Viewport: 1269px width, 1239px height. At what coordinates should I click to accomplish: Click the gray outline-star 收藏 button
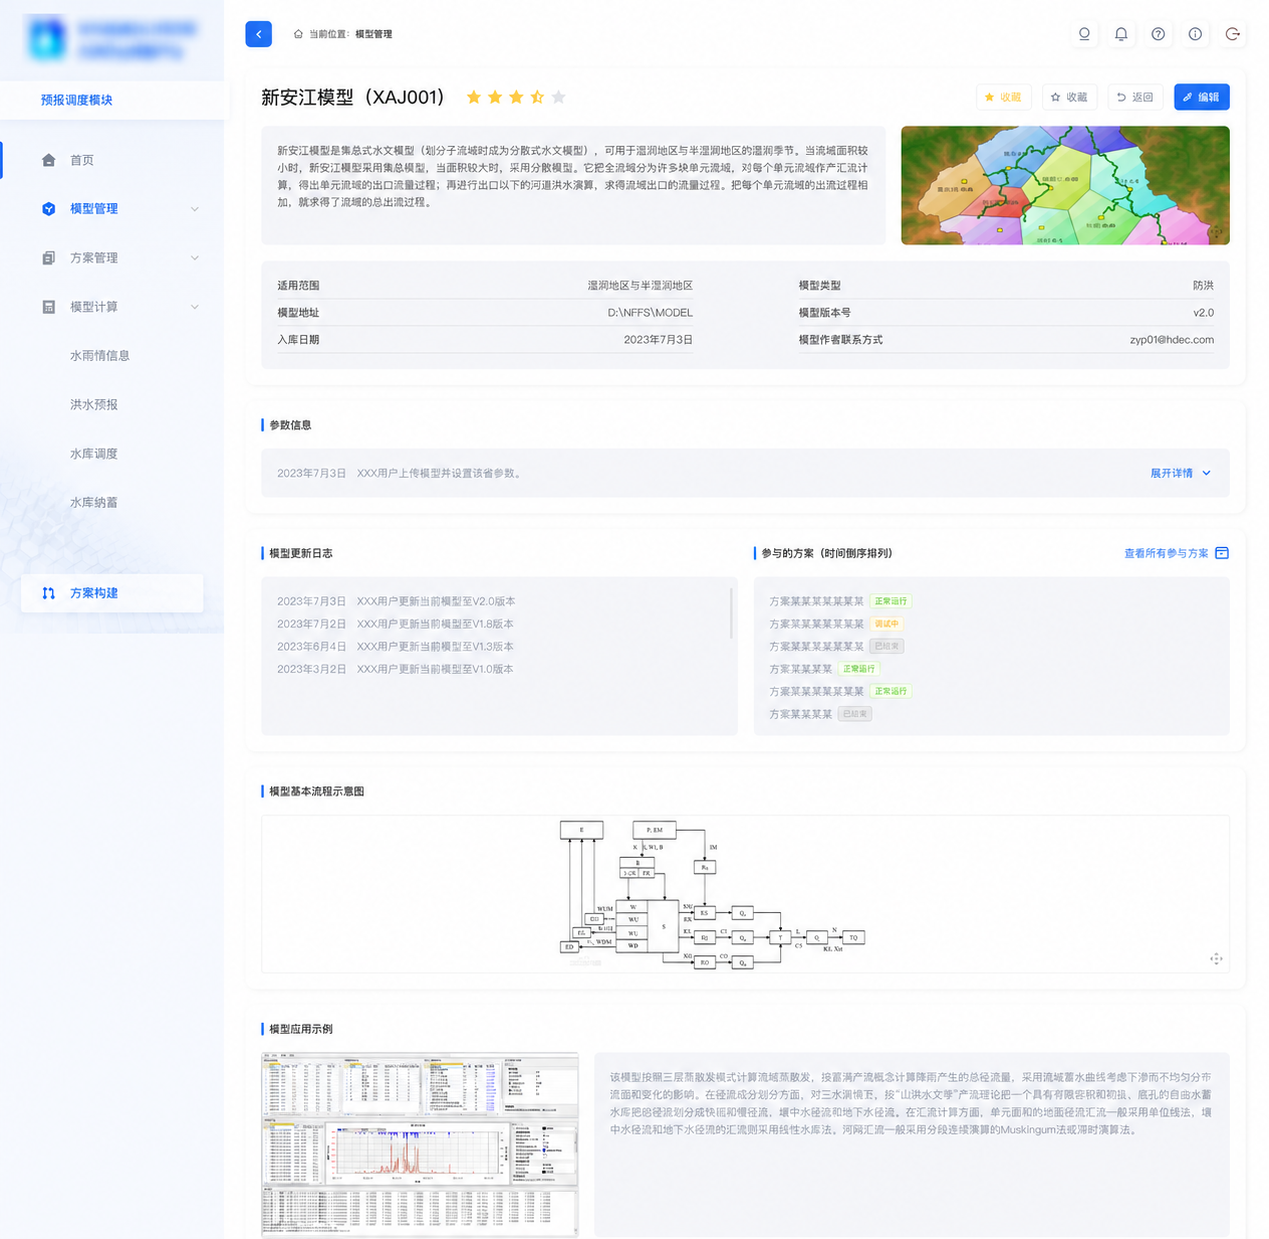1069,97
